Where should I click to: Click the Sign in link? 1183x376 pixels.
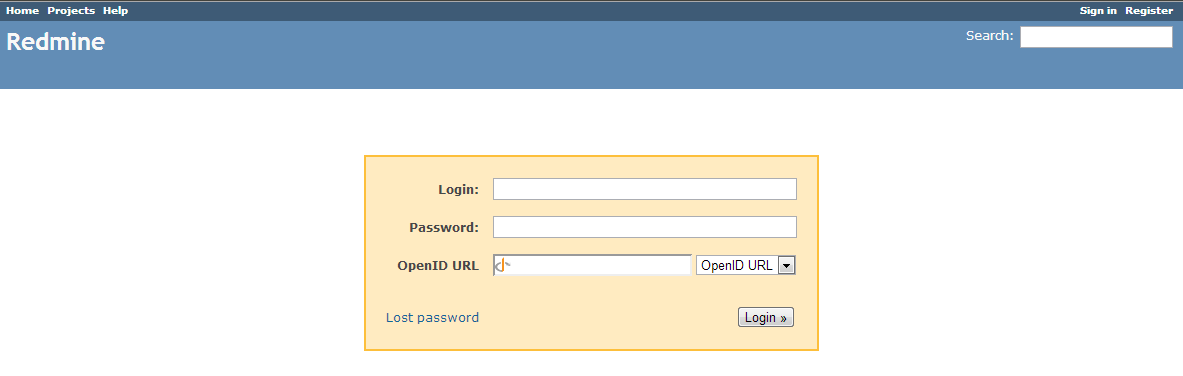pos(1098,11)
